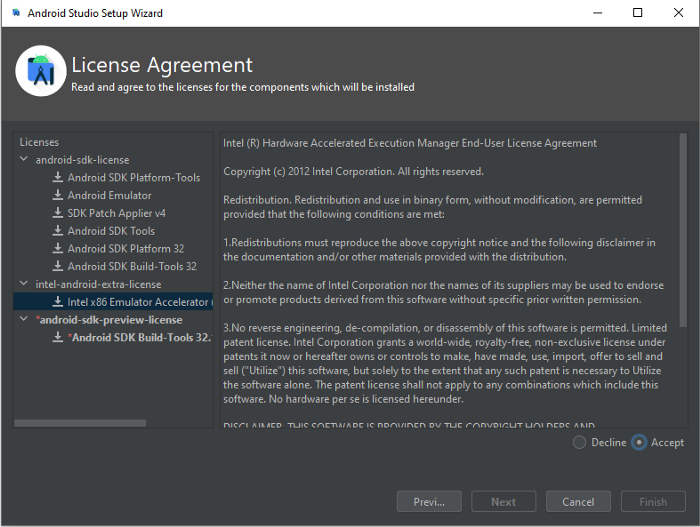Select starred Android SDK Build-Tools 32.1 entry

(140, 337)
